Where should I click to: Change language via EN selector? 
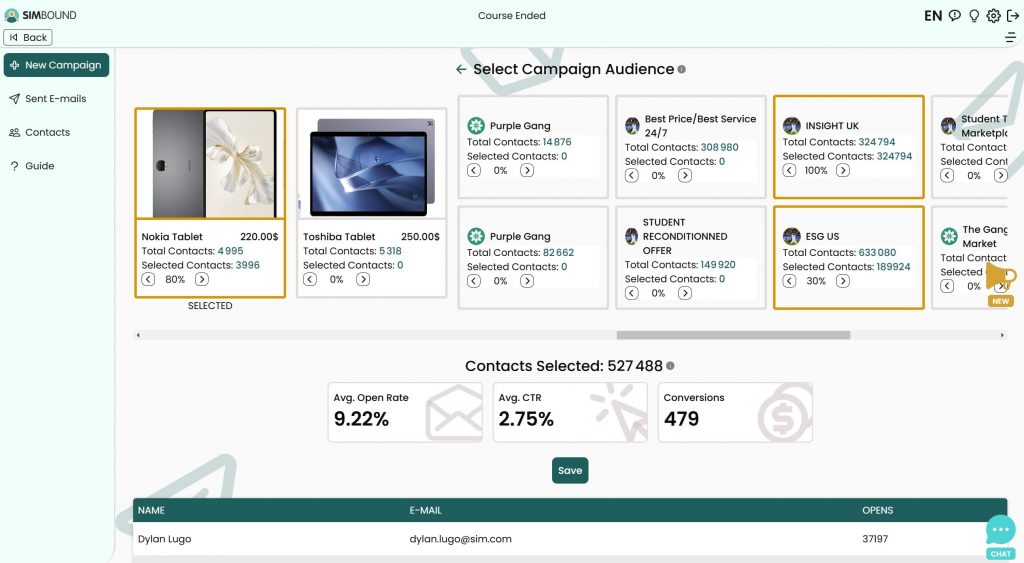pos(933,16)
